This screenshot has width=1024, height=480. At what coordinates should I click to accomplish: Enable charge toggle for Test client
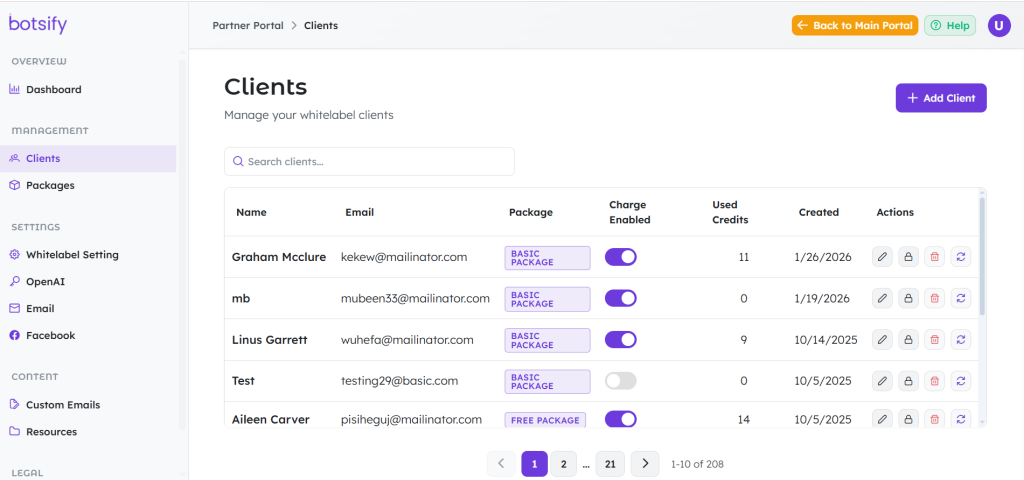tap(620, 381)
